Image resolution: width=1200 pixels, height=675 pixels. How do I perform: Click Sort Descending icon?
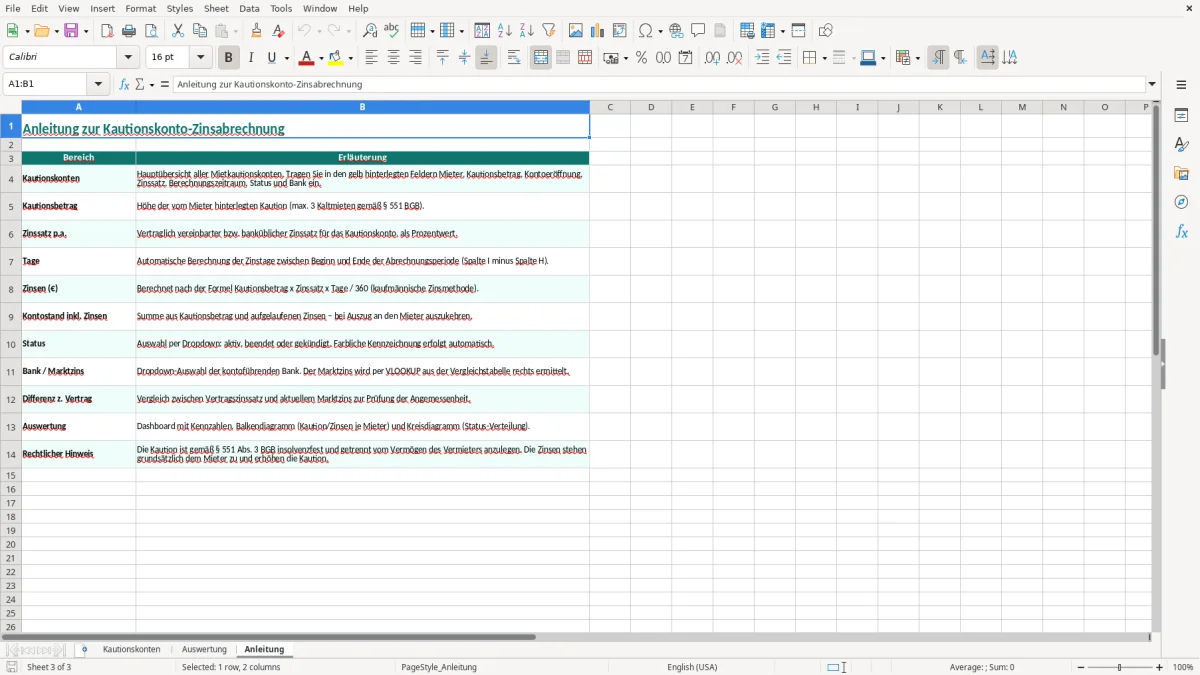[527, 31]
